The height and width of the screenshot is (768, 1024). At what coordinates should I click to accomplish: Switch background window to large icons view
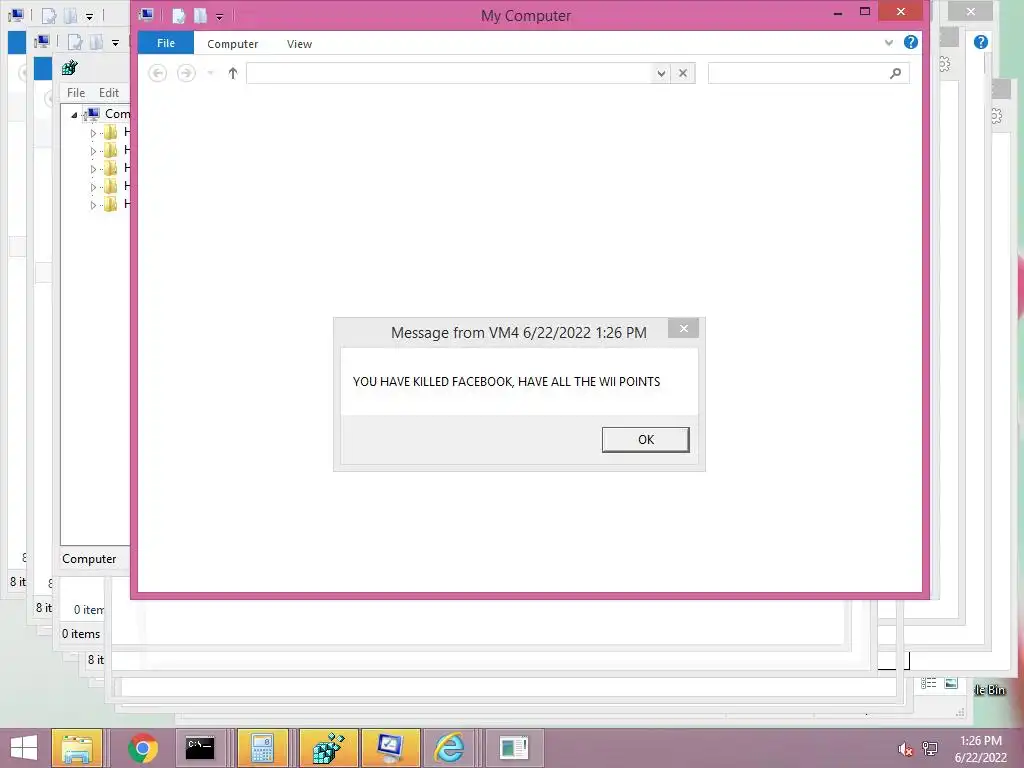pyautogui.click(x=951, y=683)
